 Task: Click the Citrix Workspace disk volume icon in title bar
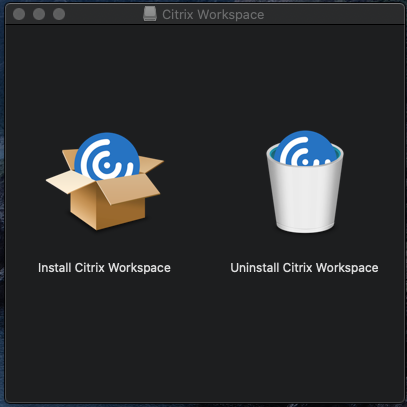150,14
